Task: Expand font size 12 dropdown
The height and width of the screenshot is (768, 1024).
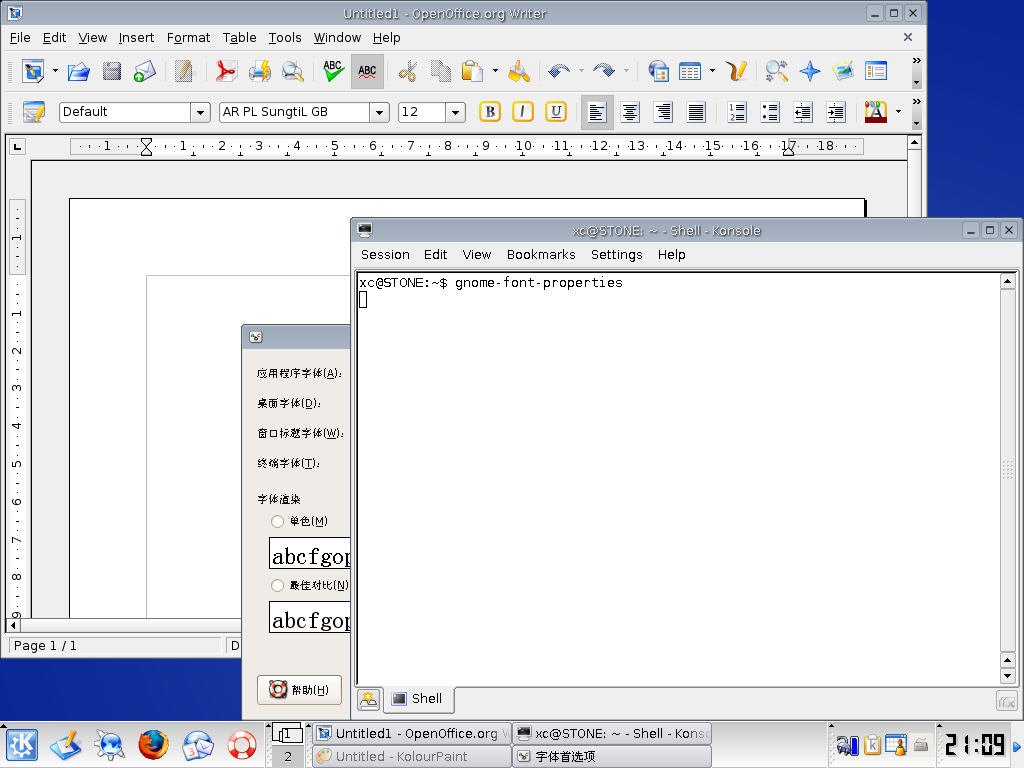Action: [455, 112]
